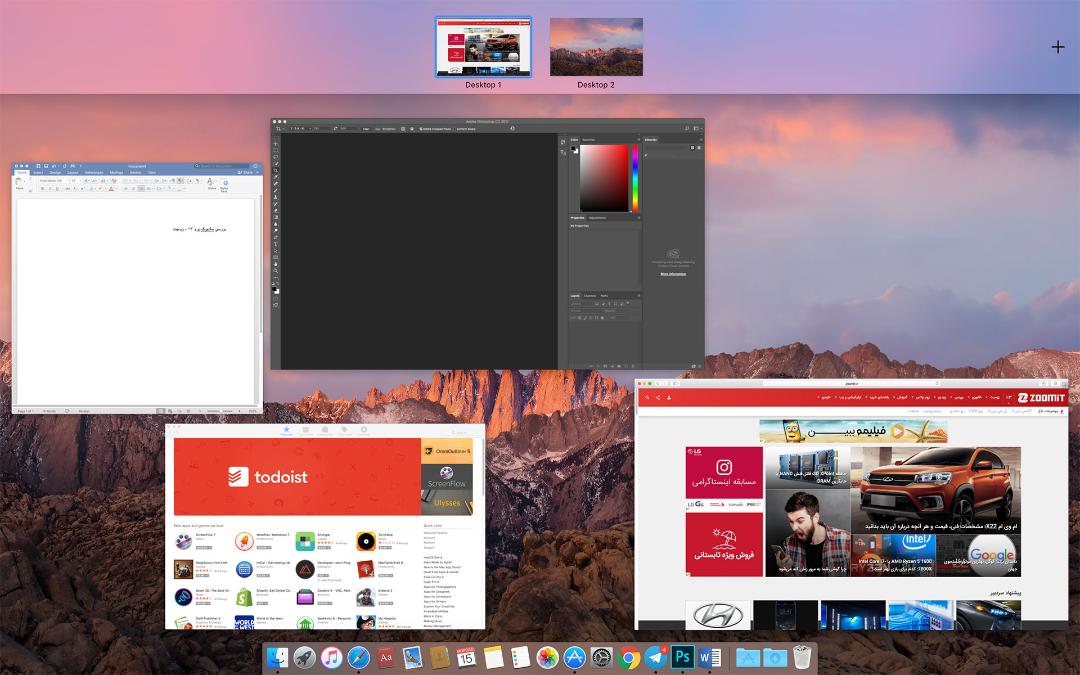This screenshot has width=1080, height=675.
Task: Click the Safari compass Dock icon
Action: [x=358, y=657]
